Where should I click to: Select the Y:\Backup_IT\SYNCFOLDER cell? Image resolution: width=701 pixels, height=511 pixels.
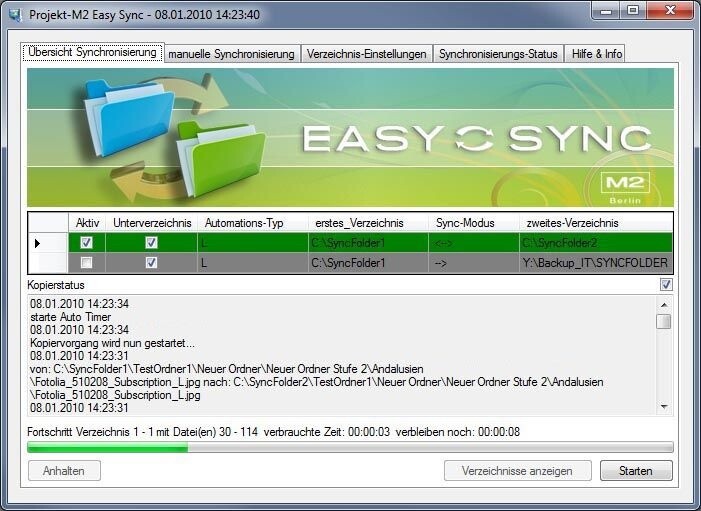pos(596,263)
